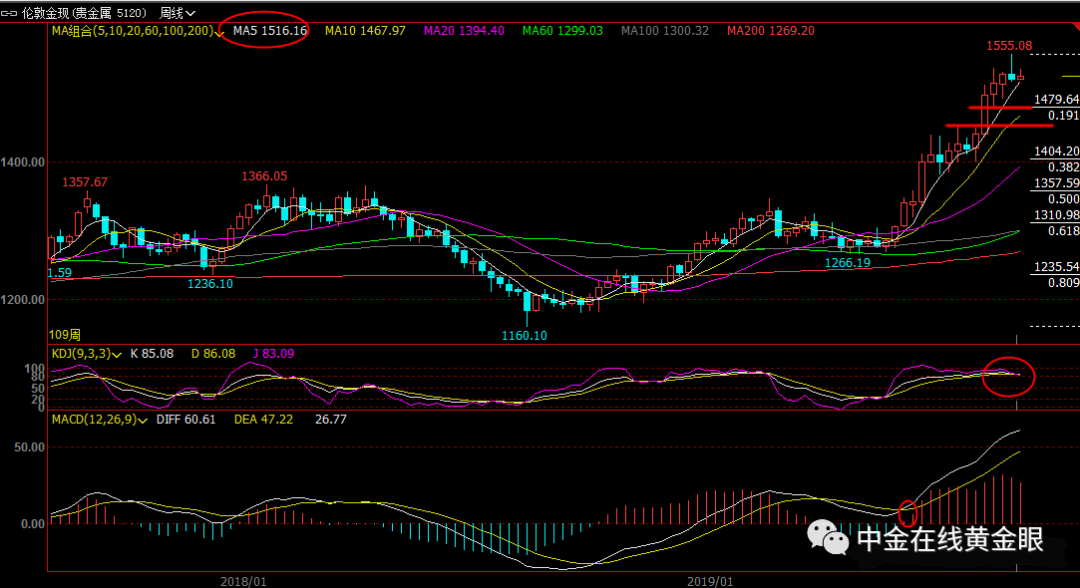
Task: Click the MA20 1394.40 label
Action: [x=464, y=30]
